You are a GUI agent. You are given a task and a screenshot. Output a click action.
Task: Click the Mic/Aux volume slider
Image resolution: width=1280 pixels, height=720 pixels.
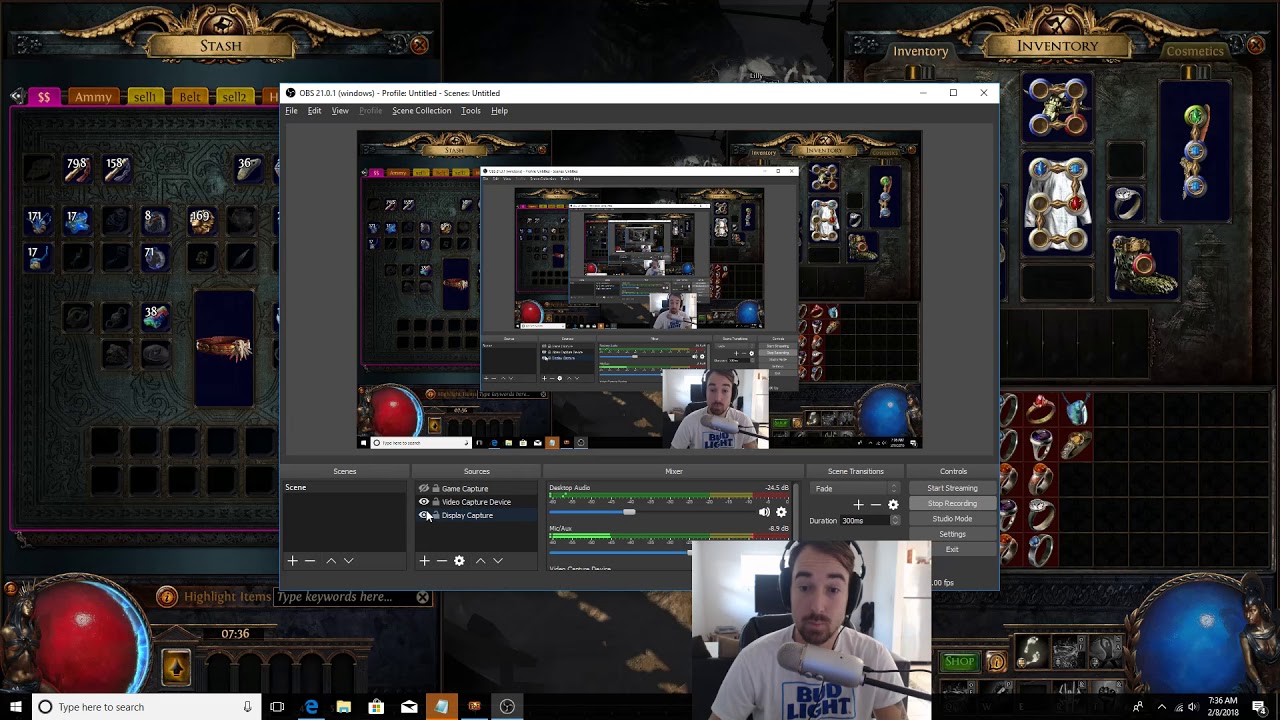[x=620, y=552]
